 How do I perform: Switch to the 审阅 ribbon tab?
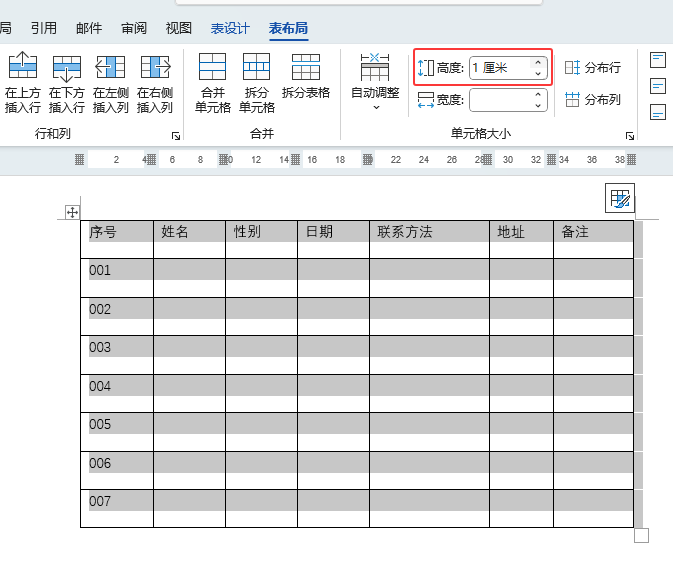[134, 28]
